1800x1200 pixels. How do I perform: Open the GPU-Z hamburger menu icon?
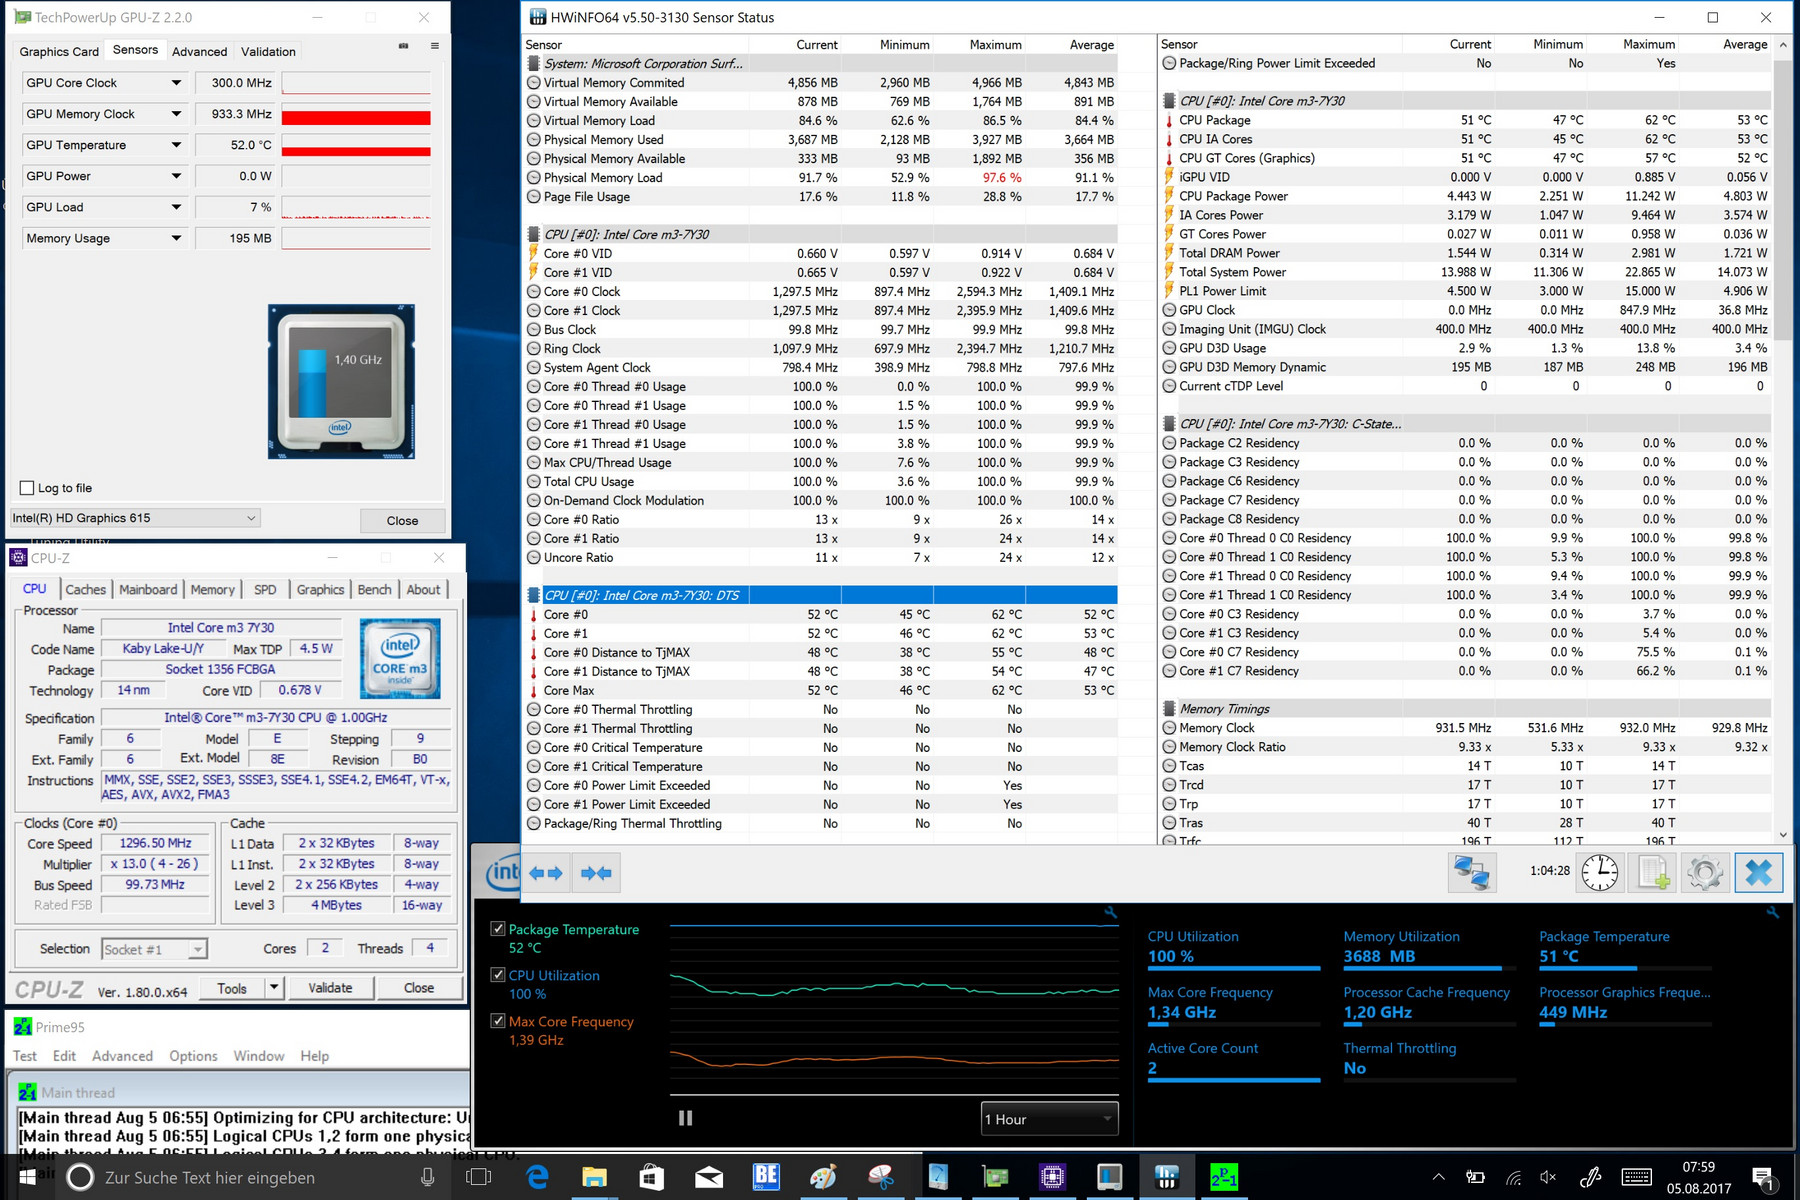(x=435, y=46)
